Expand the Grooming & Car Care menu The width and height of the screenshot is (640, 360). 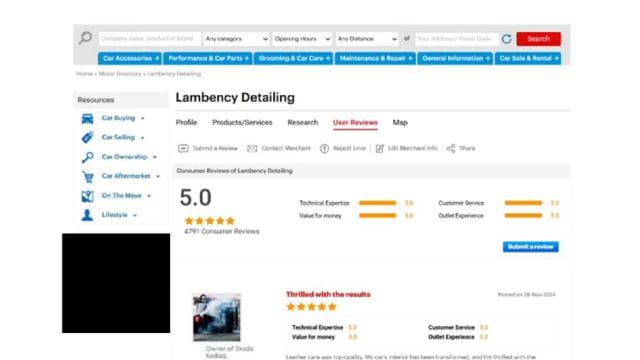pos(293,58)
